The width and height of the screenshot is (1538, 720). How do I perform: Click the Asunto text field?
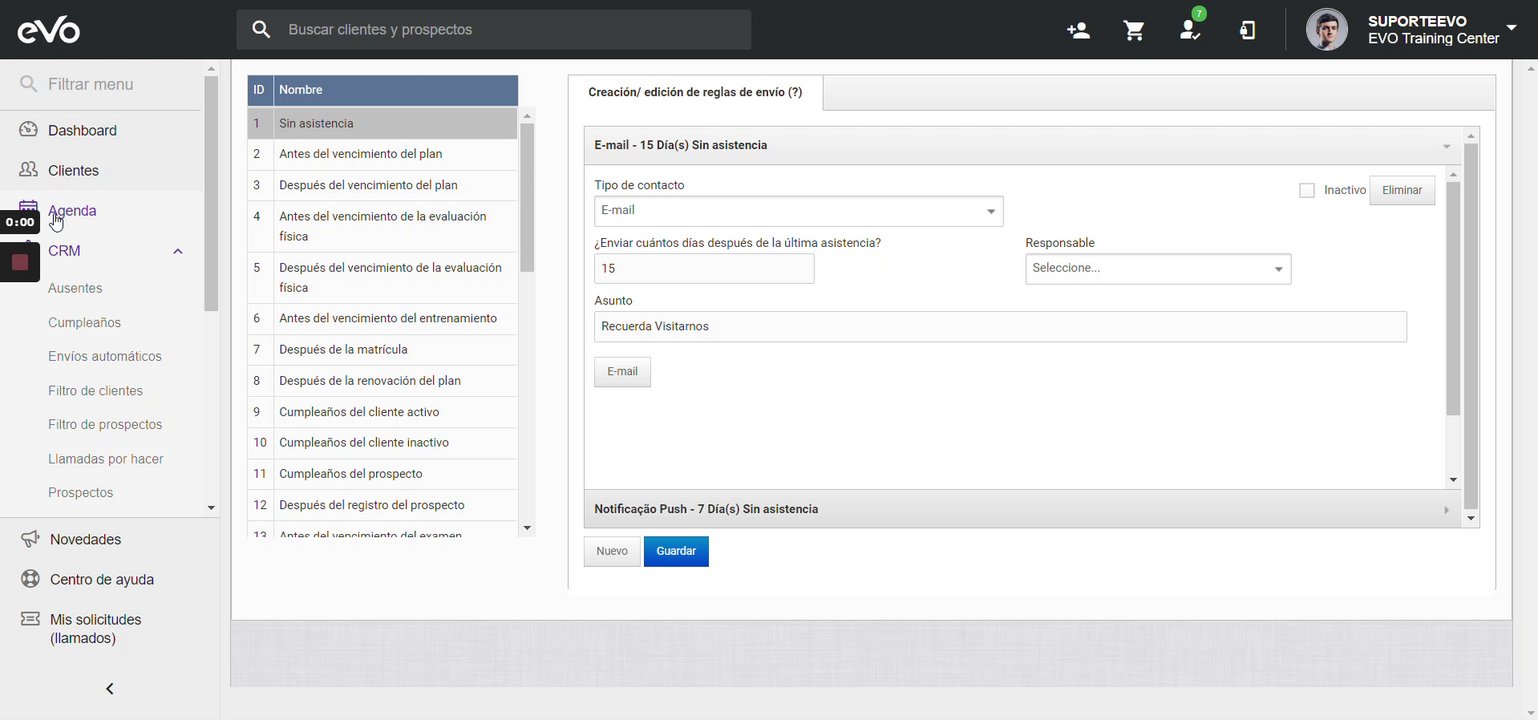(1000, 327)
